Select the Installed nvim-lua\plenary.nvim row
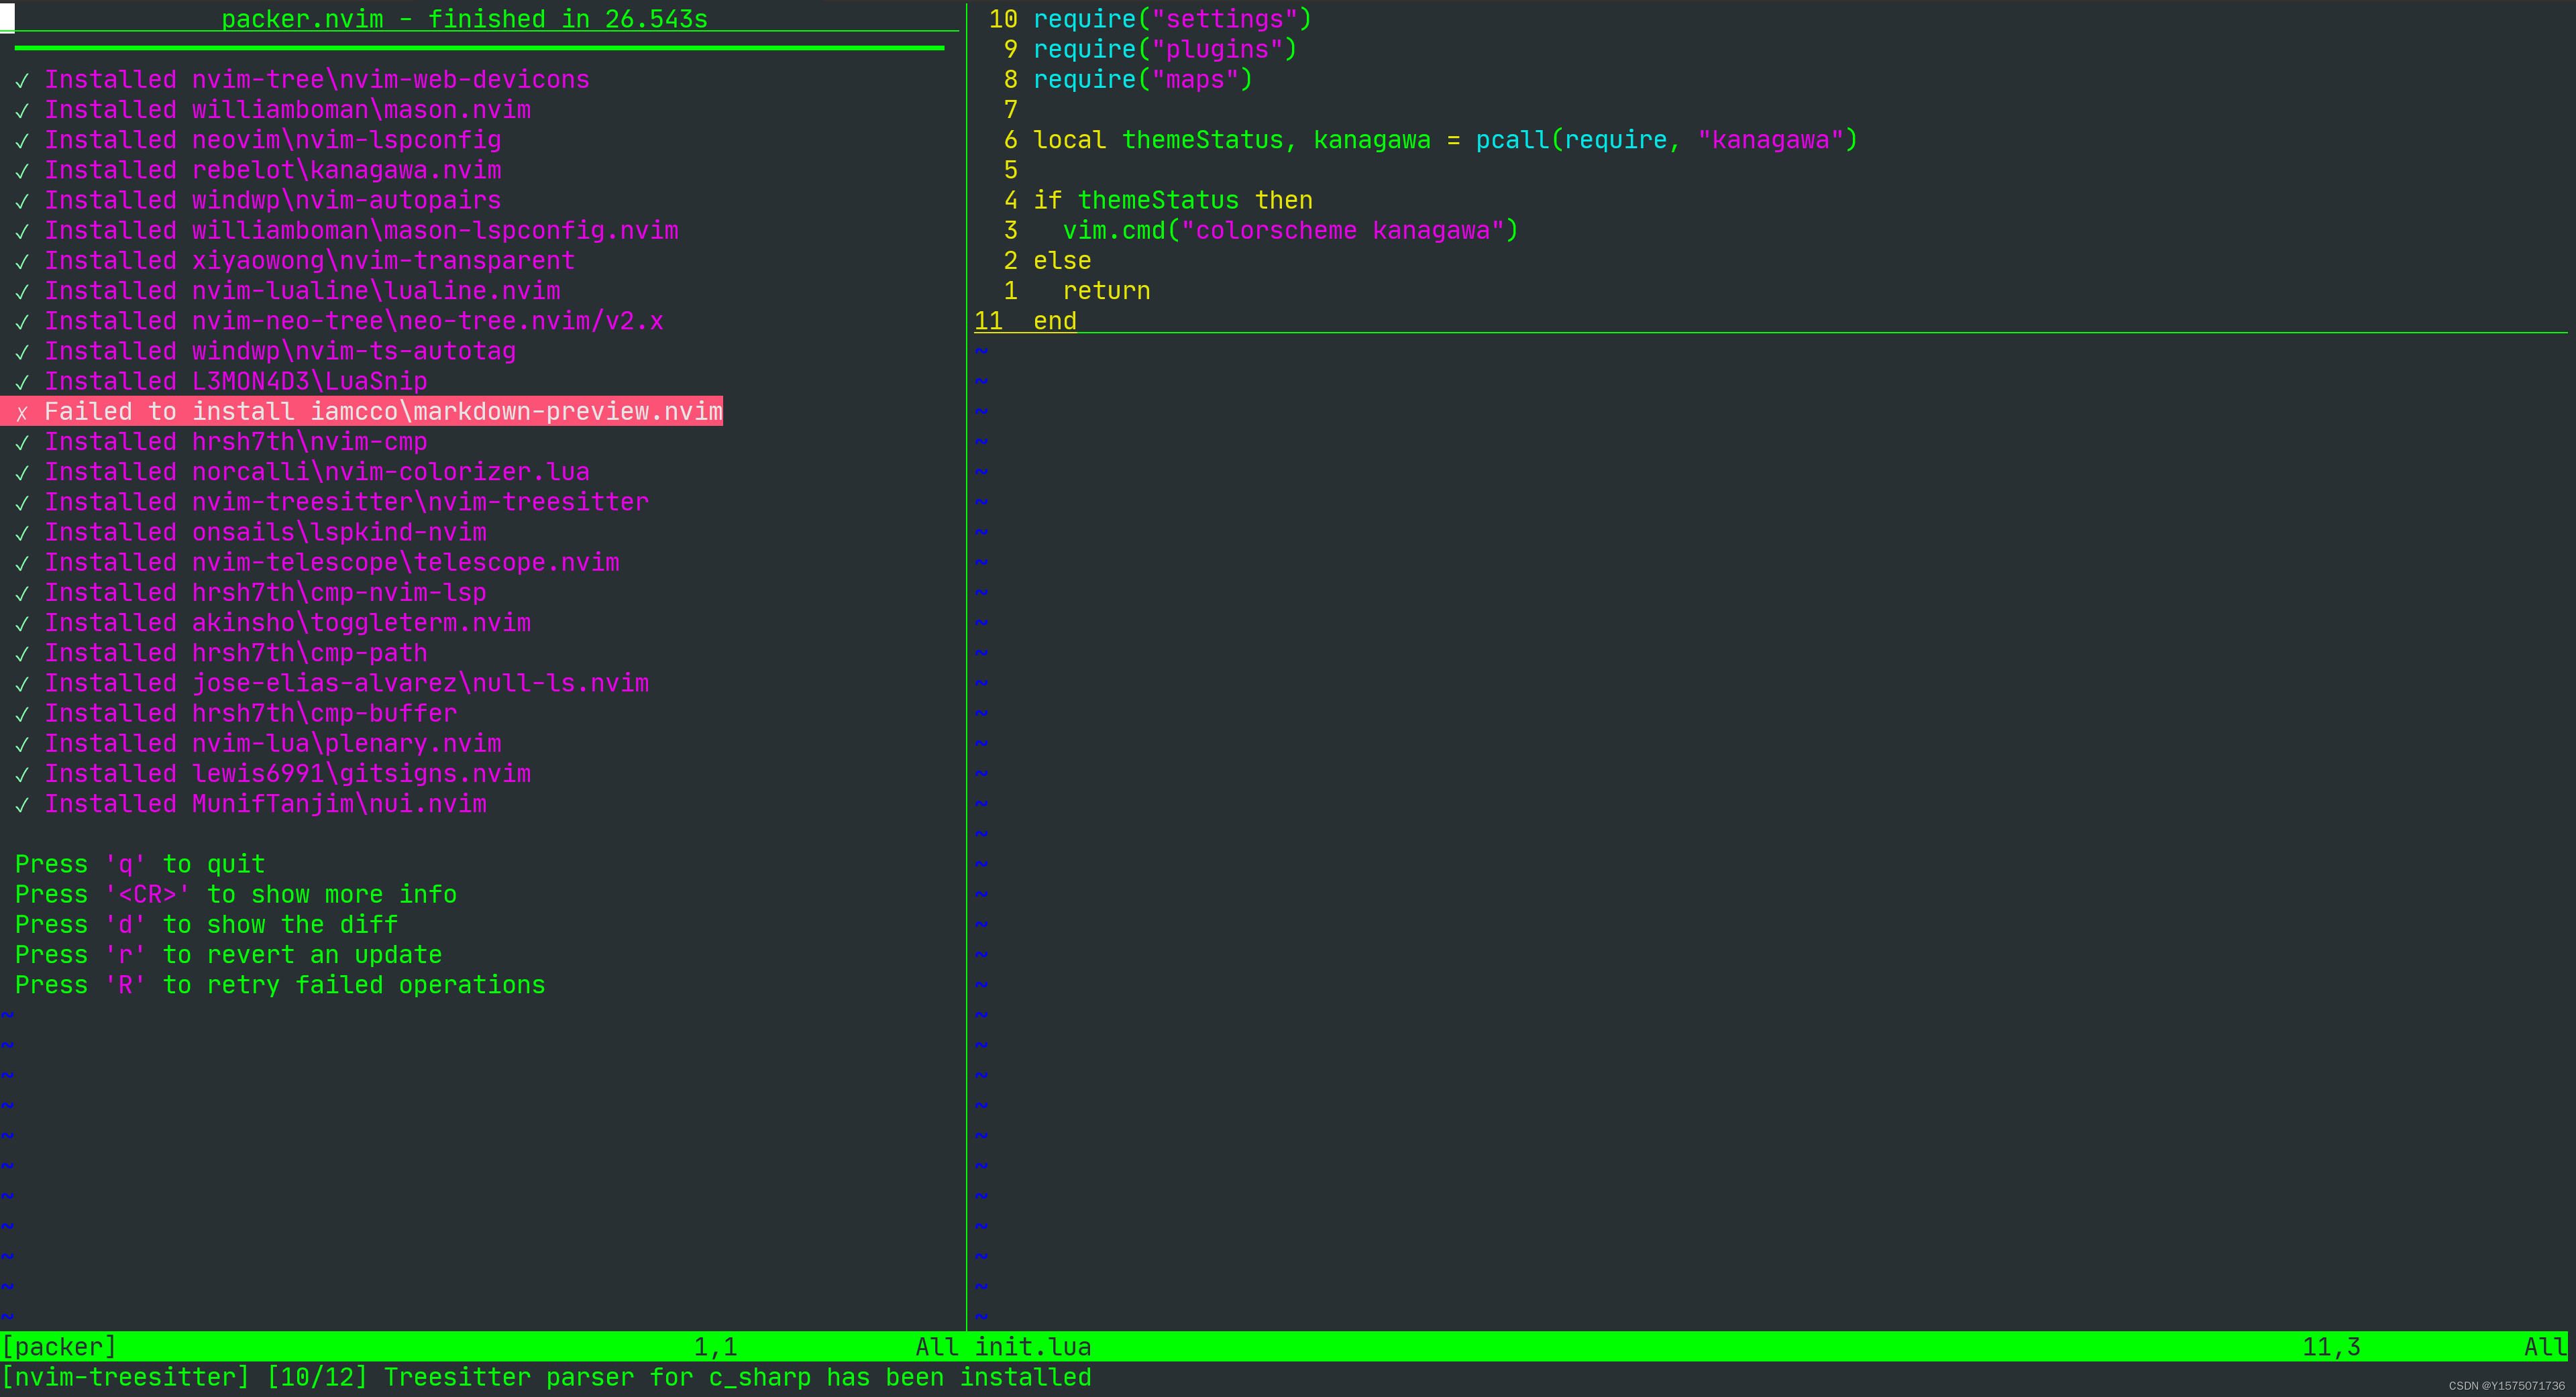 tap(258, 744)
